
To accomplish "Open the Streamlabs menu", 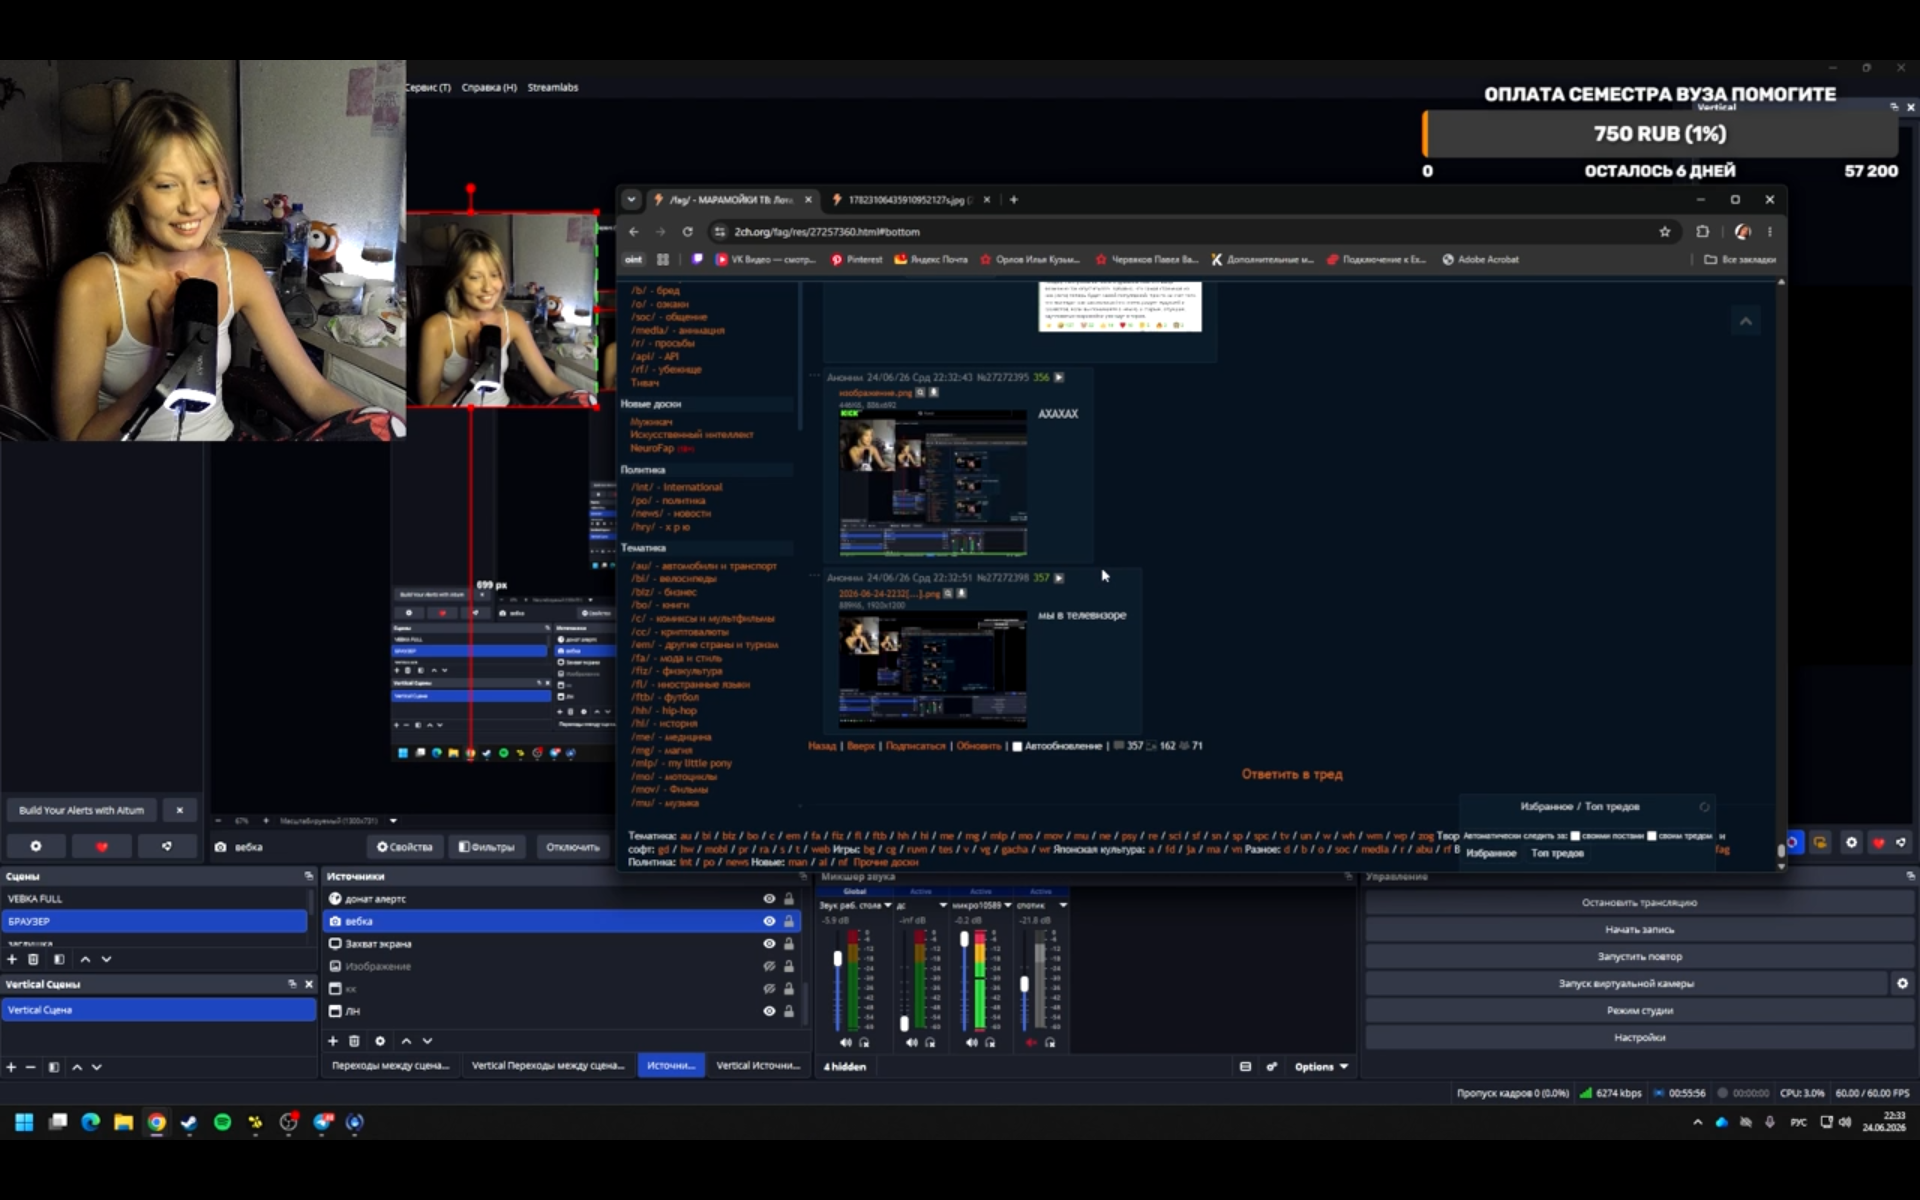I will [x=553, y=87].
